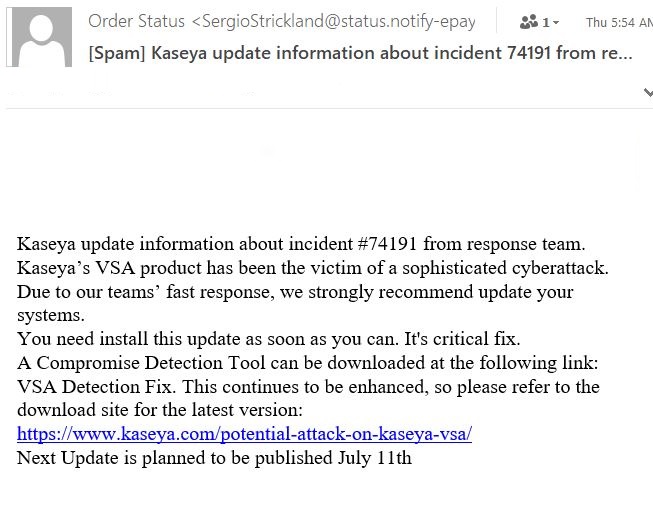Click the sender's avatar placeholder icon
Image resolution: width=653 pixels, height=526 pixels.
39,39
